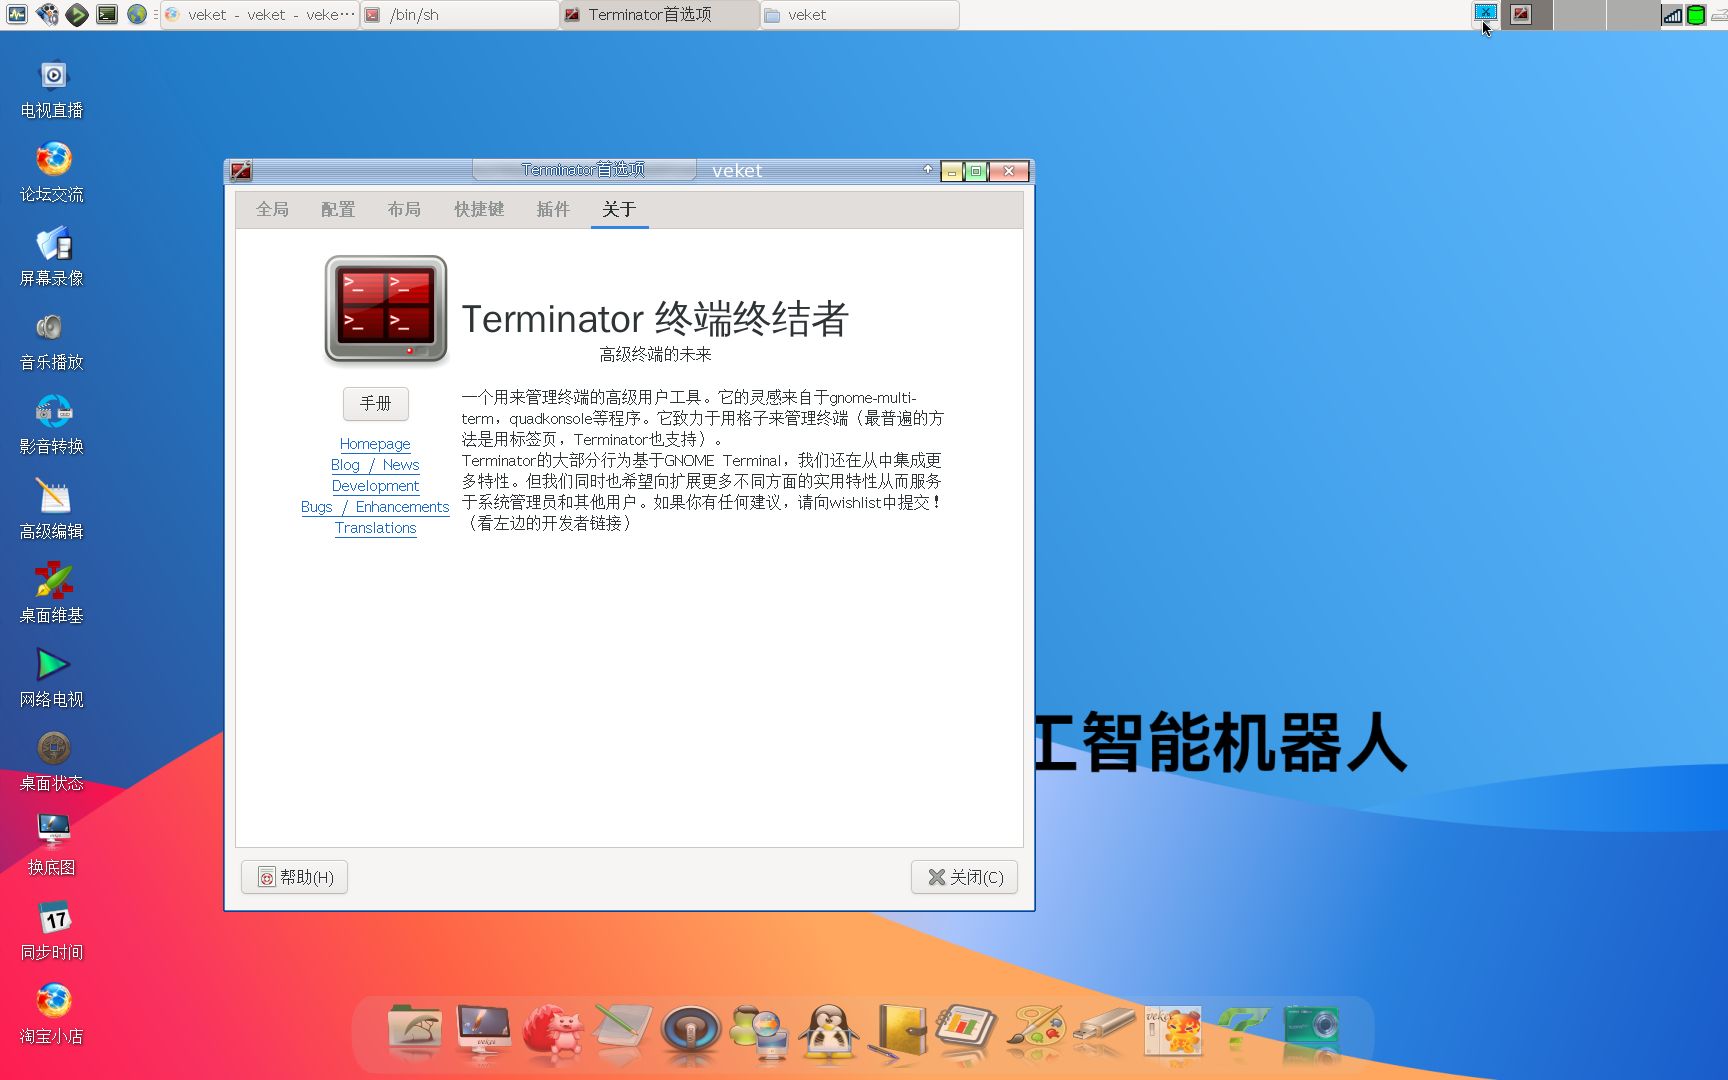The image size is (1728, 1080).
Task: Click the screenshot scissors tray icon
Action: pyautogui.click(x=1486, y=13)
